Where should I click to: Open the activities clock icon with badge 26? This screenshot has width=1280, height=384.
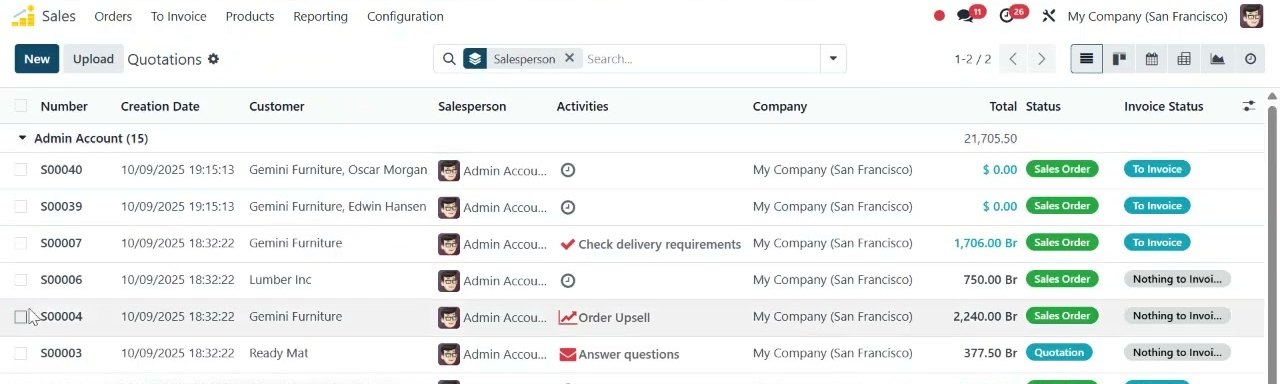pyautogui.click(x=1007, y=16)
